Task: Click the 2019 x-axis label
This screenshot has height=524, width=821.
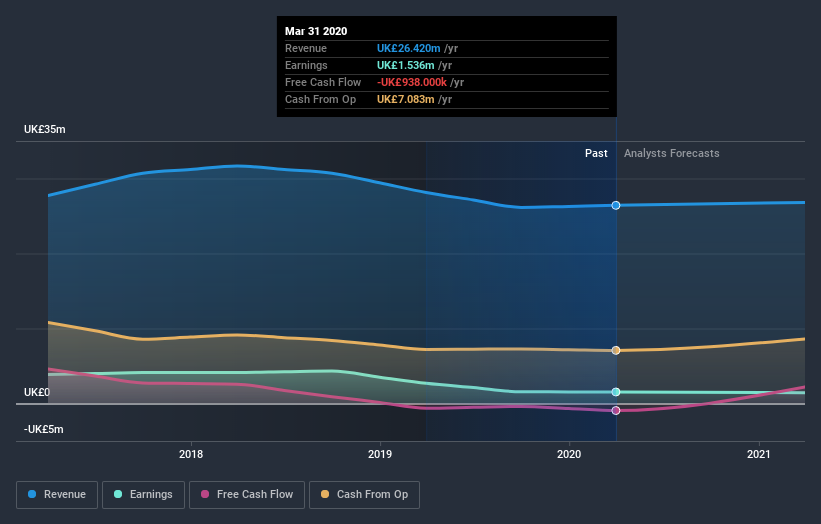Action: click(x=380, y=454)
